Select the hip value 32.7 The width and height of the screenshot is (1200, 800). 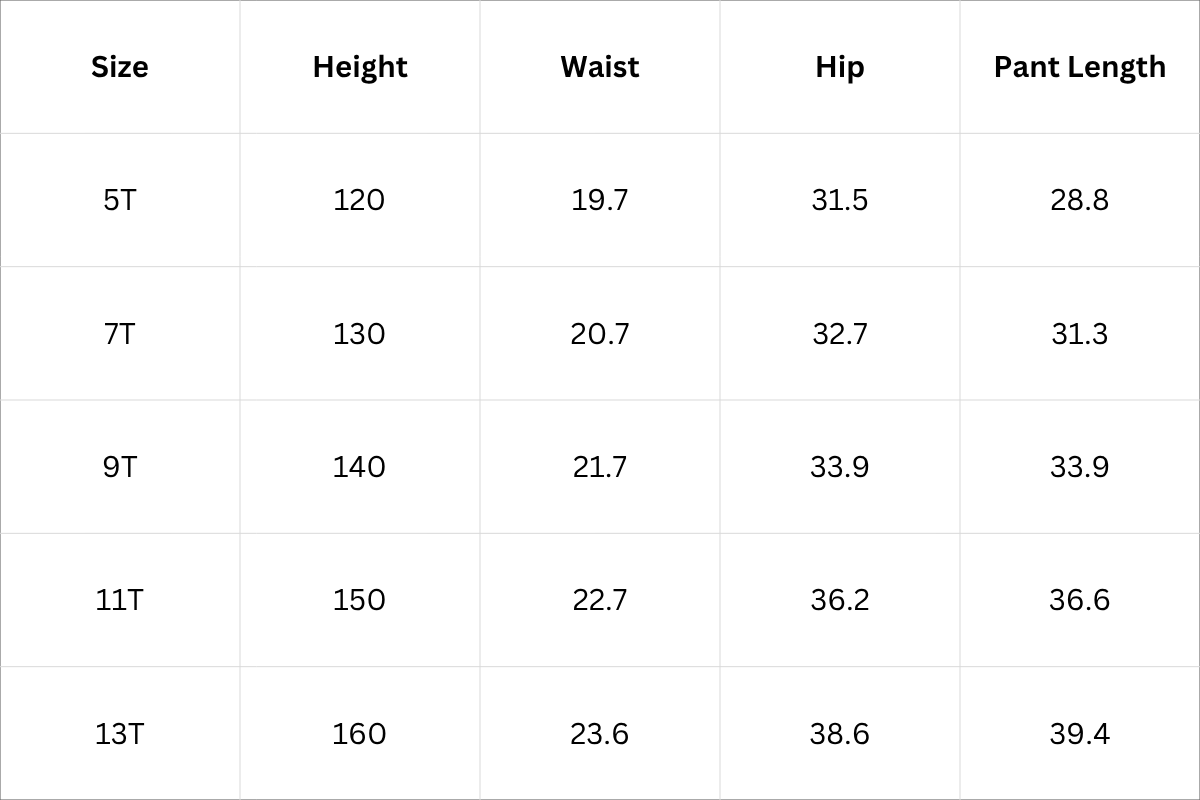click(839, 333)
